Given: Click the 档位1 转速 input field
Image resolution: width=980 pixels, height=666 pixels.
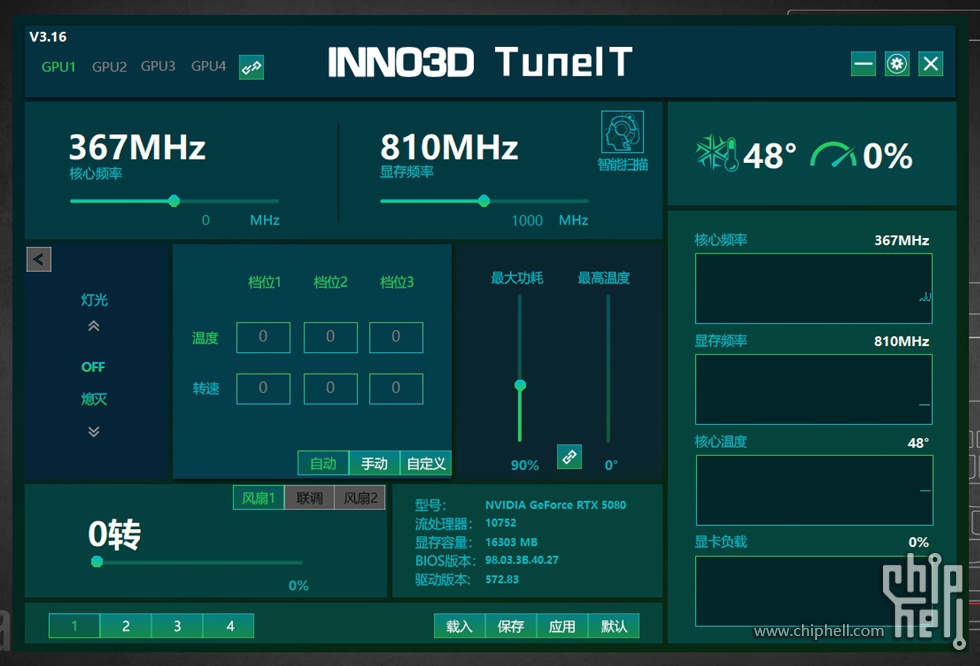Looking at the screenshot, I should [263, 389].
